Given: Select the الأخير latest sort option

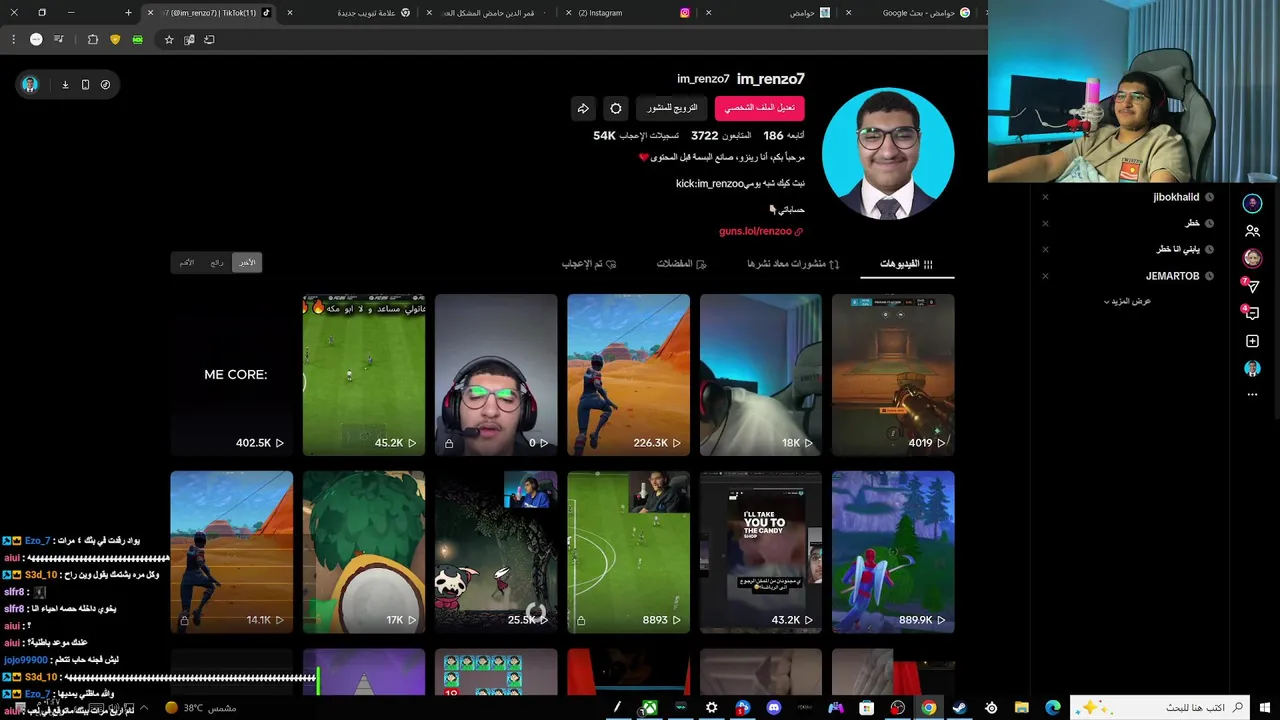Looking at the screenshot, I should pyautogui.click(x=246, y=262).
